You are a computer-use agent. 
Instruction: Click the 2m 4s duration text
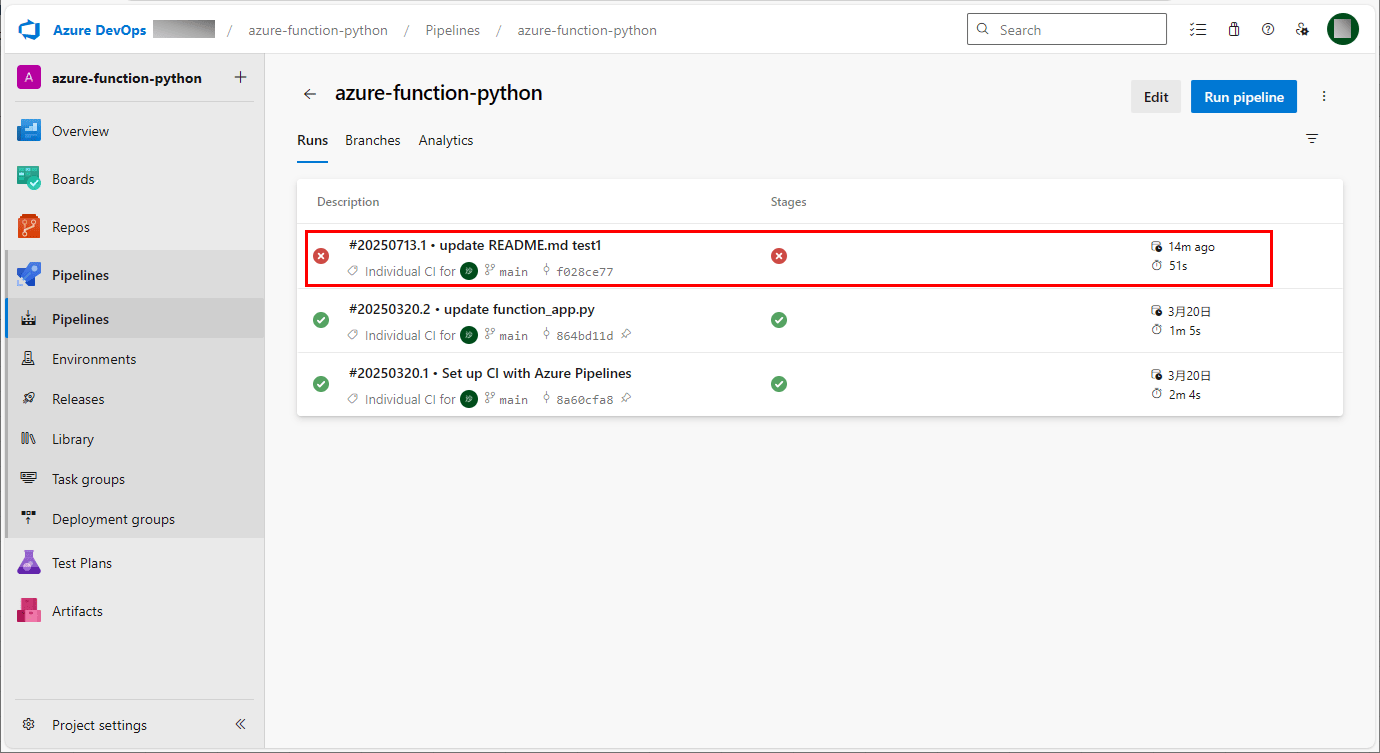(1184, 394)
